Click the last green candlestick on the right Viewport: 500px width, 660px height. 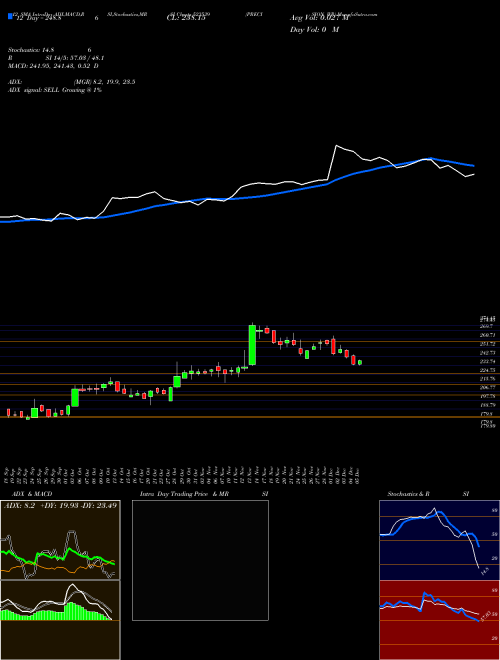(360, 362)
